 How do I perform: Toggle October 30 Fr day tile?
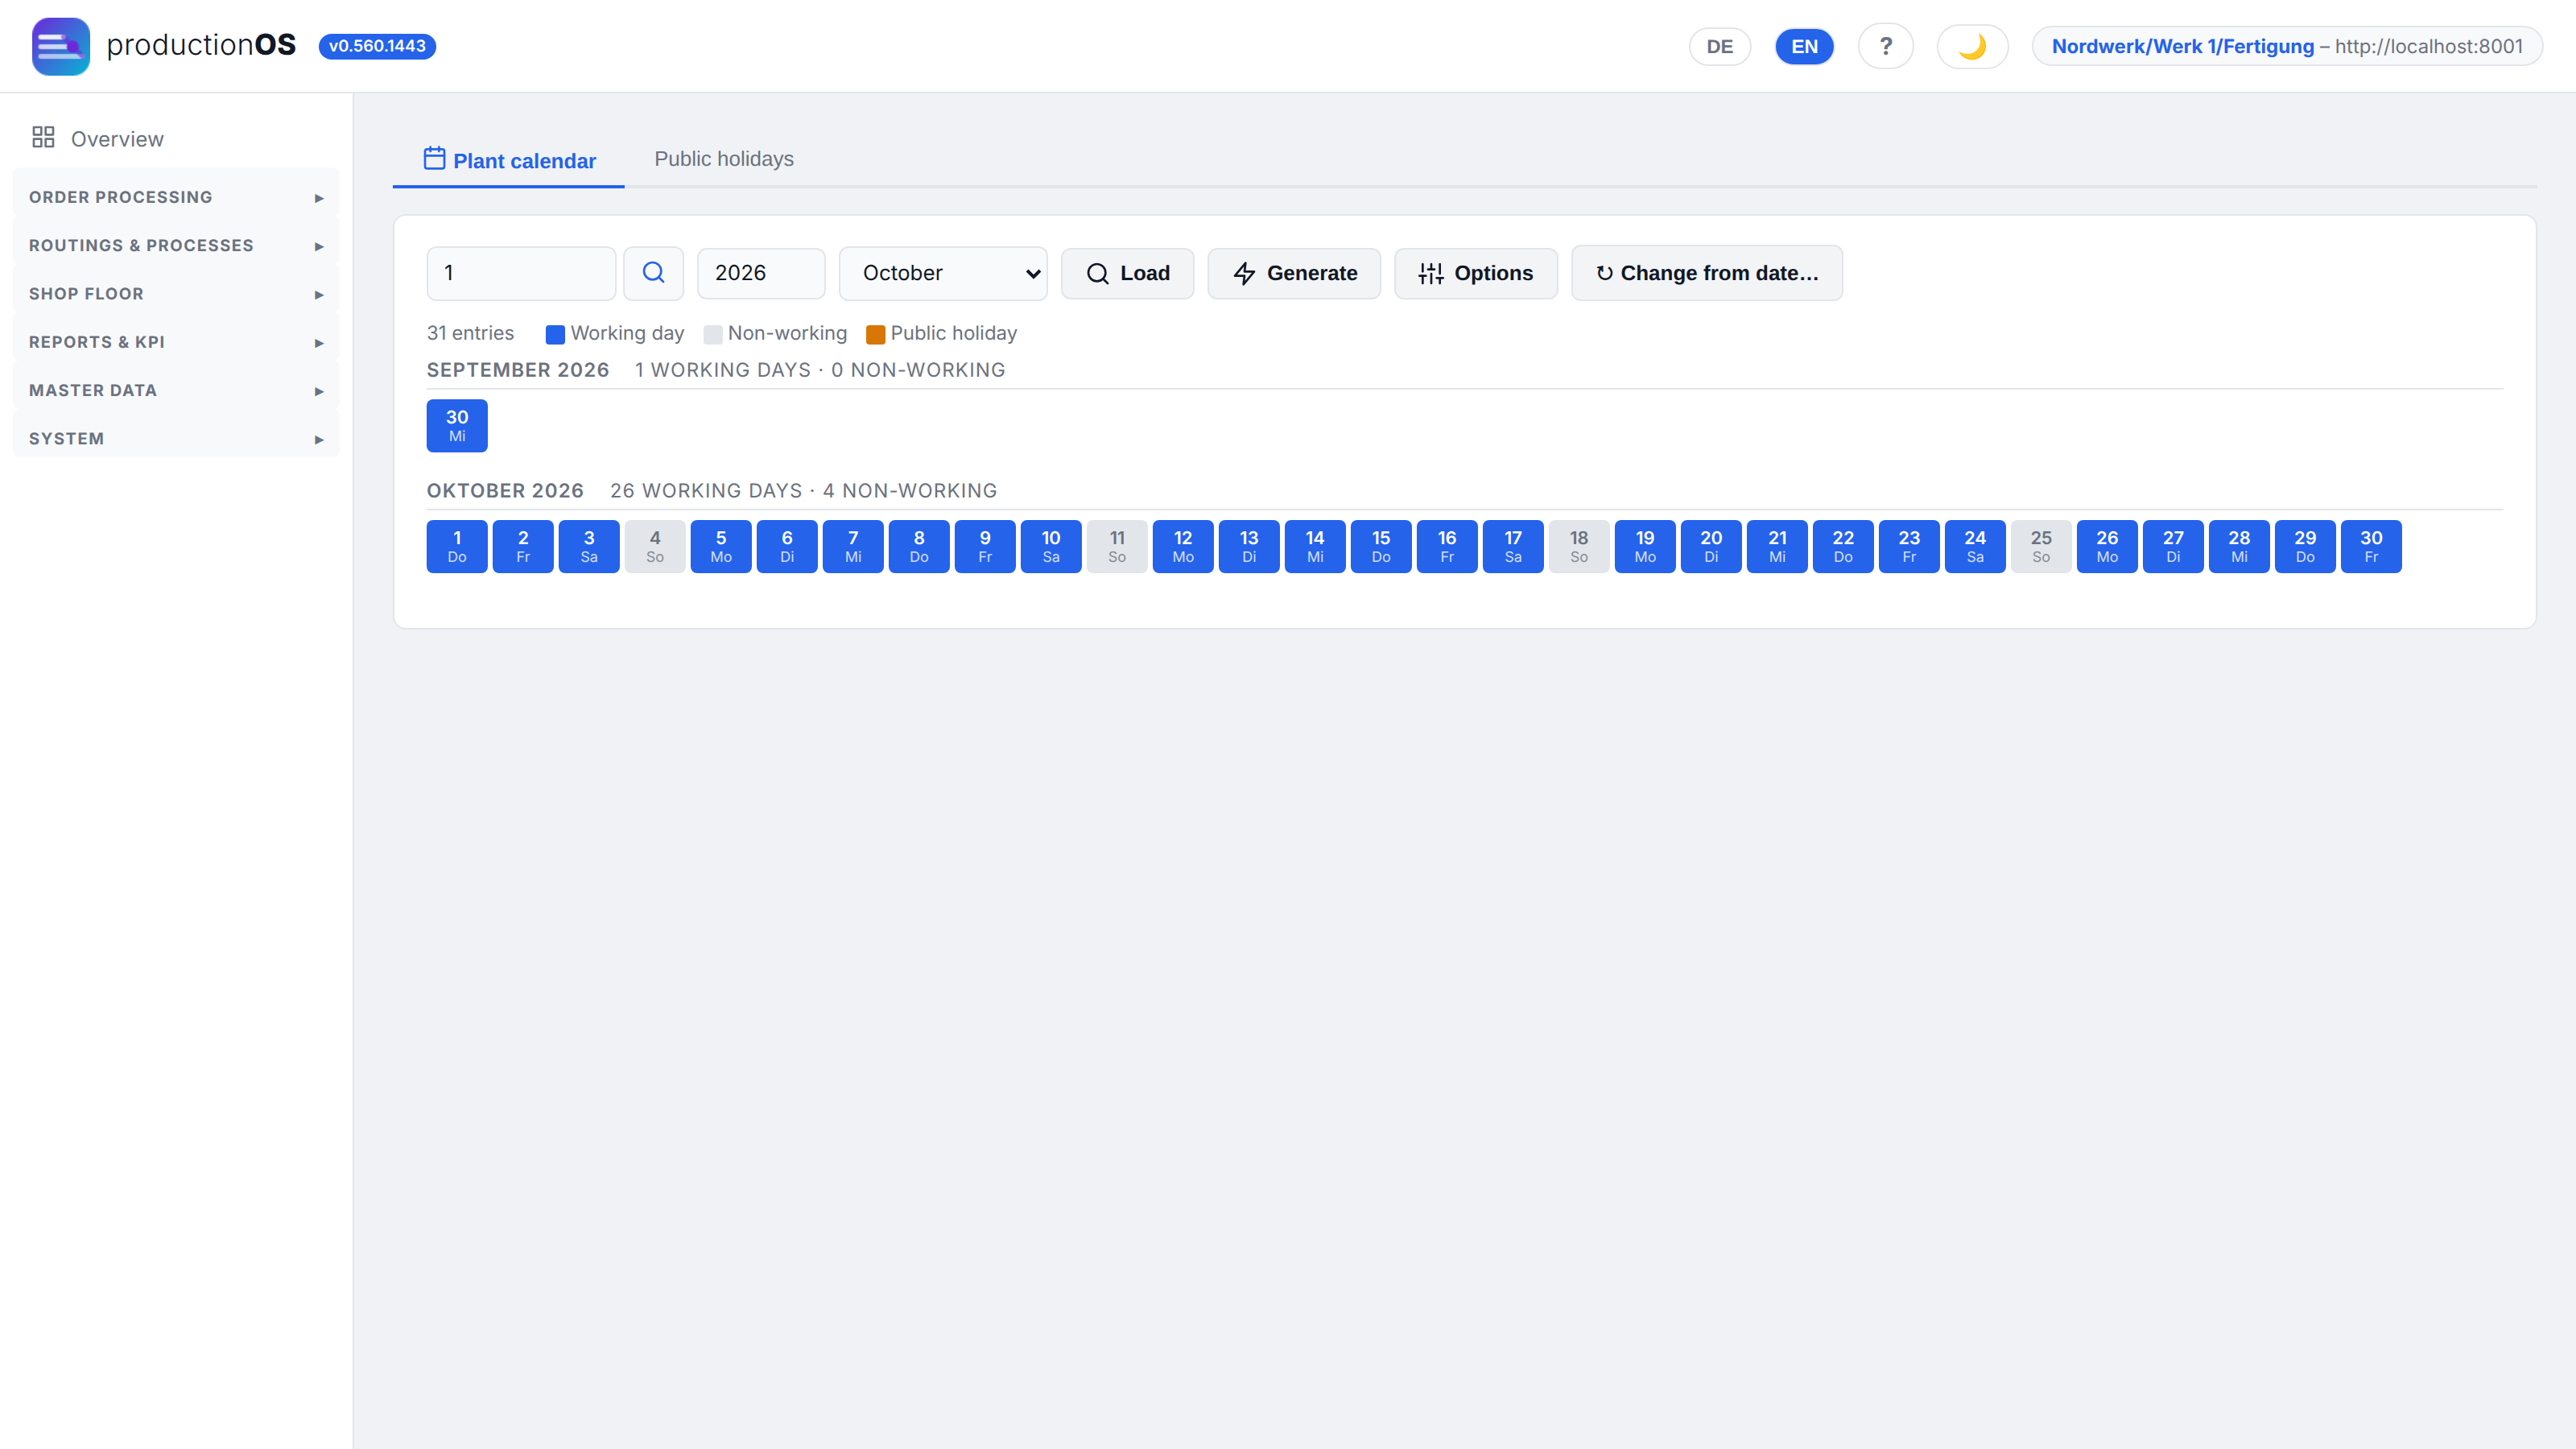[2371, 546]
